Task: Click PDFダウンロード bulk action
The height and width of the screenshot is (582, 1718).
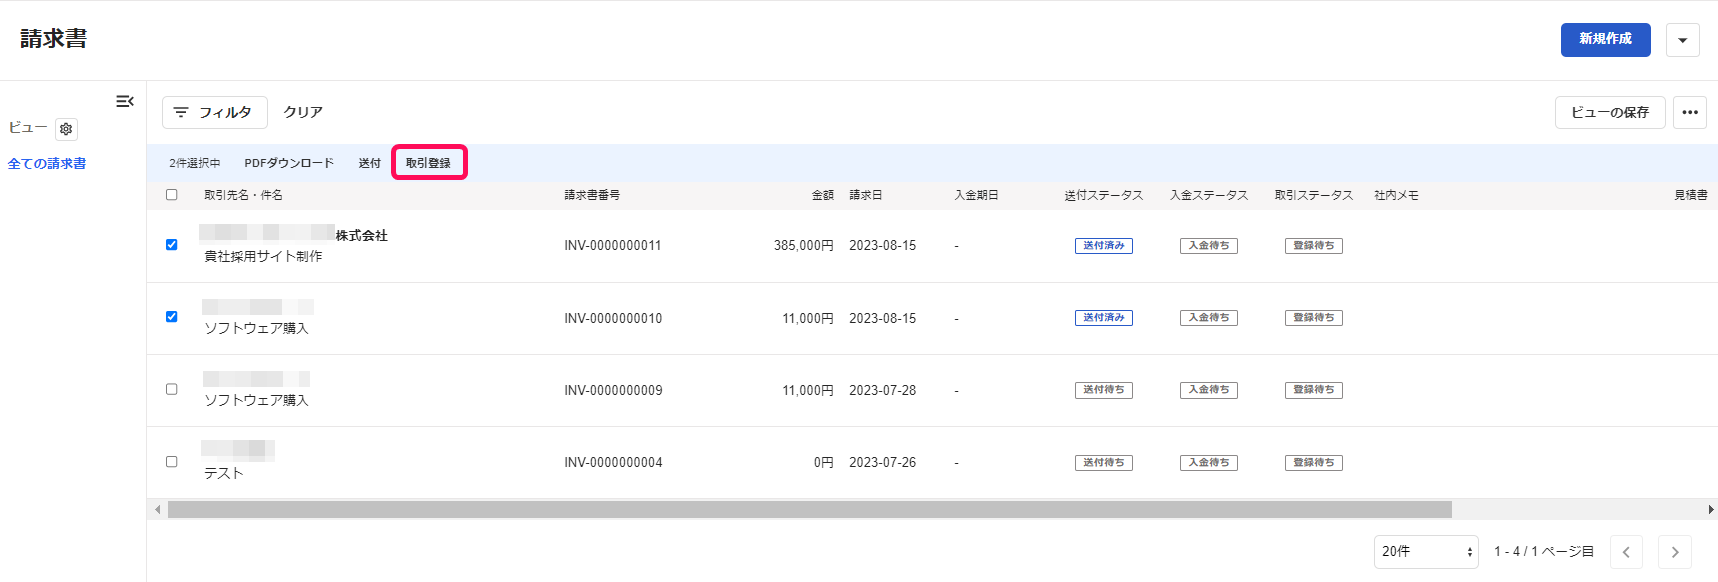Action: coord(289,163)
